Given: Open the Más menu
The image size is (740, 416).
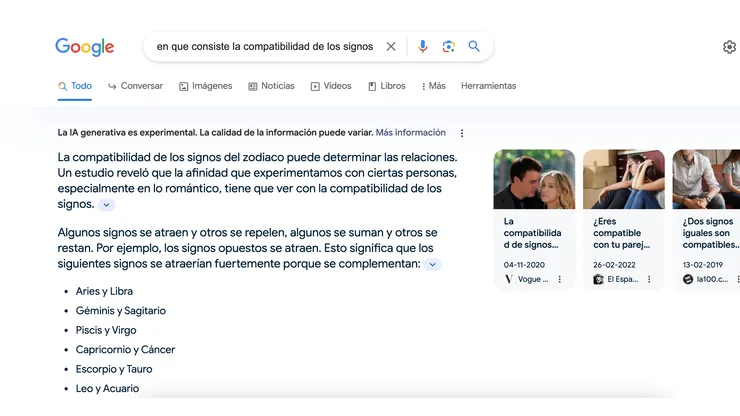Looking at the screenshot, I should click(x=433, y=86).
